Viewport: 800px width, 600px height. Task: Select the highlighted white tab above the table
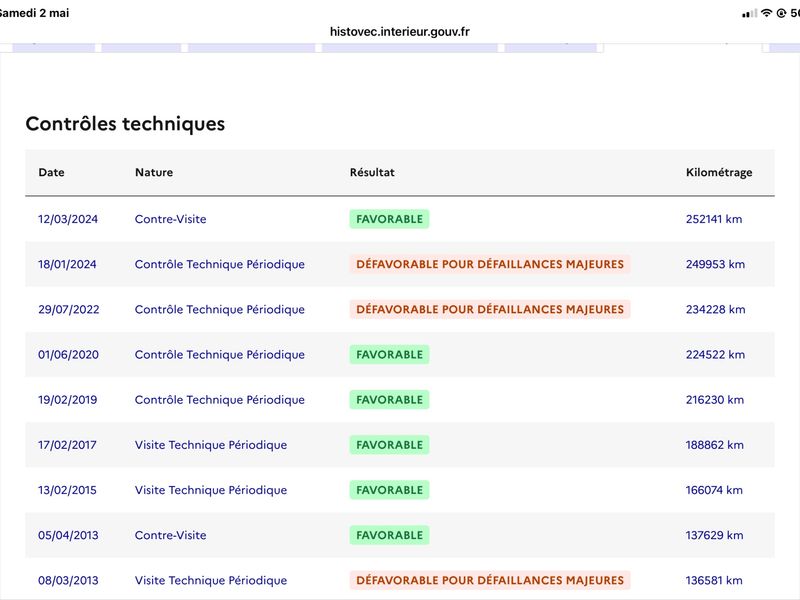[x=683, y=47]
